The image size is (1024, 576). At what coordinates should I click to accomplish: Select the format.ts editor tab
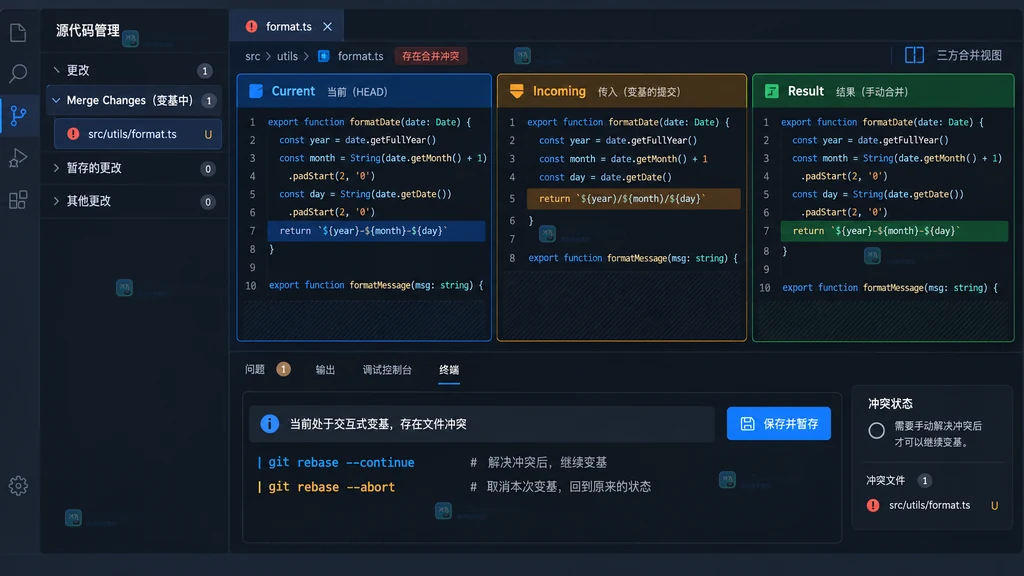(x=287, y=27)
